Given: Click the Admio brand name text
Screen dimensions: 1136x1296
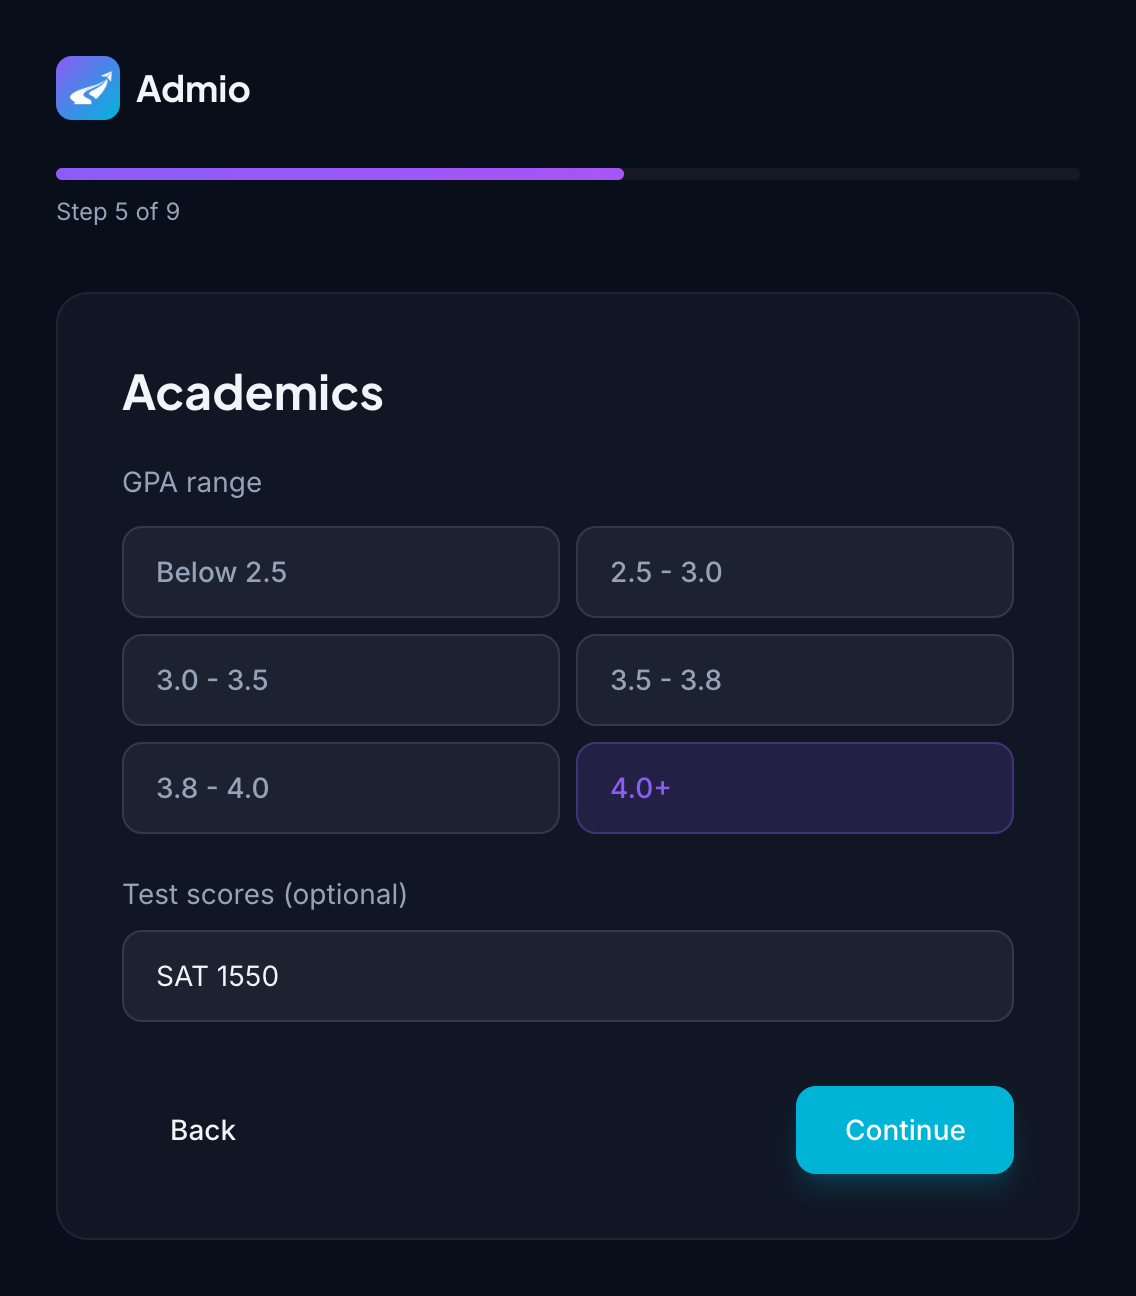Looking at the screenshot, I should pyautogui.click(x=193, y=89).
